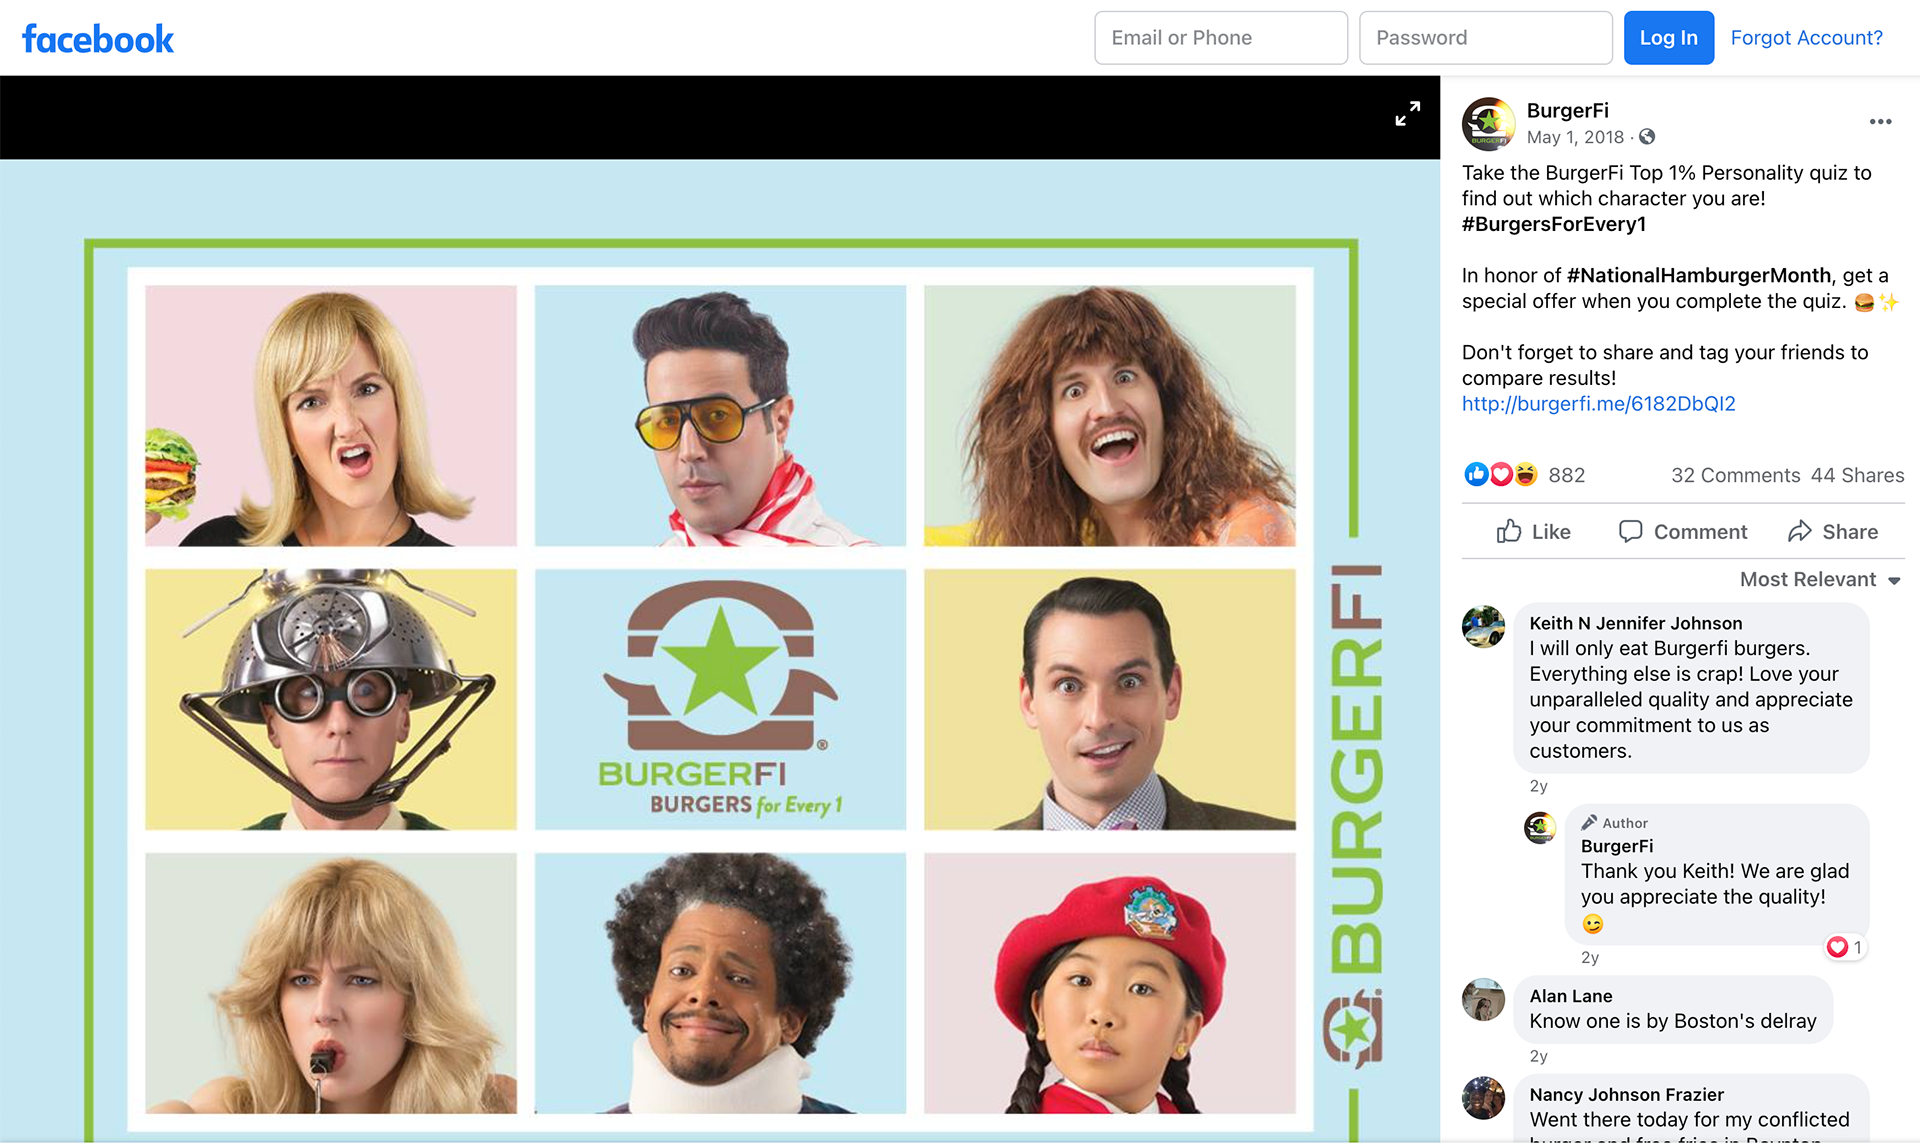Click the red heart reaction icon beside 882
Screen dimensions: 1920x1144
pos(1500,474)
